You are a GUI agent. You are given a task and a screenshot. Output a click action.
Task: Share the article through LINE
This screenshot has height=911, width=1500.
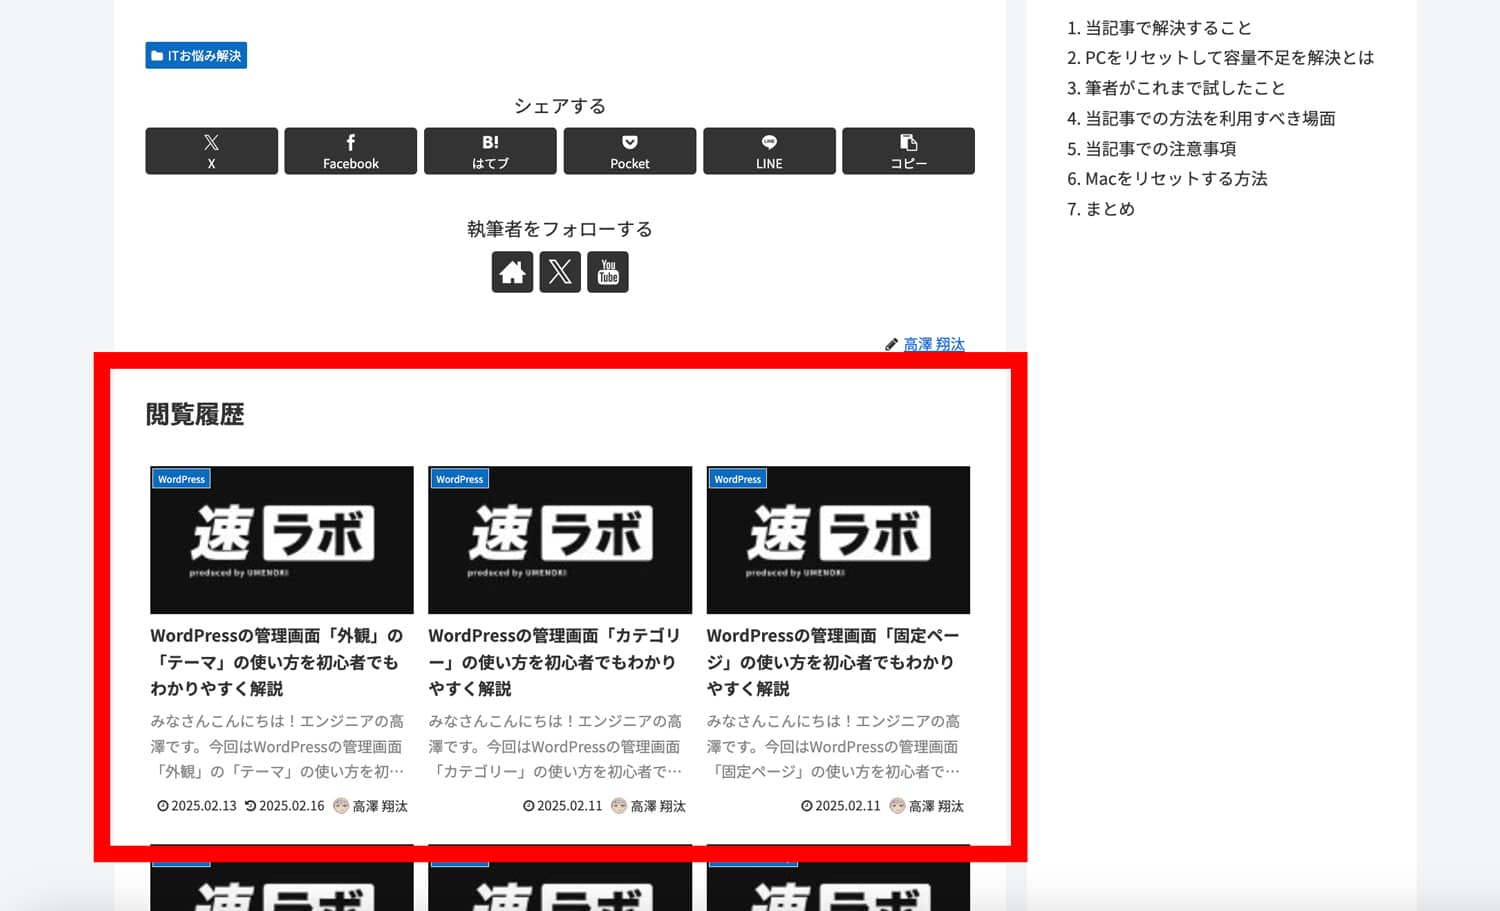[x=769, y=151]
